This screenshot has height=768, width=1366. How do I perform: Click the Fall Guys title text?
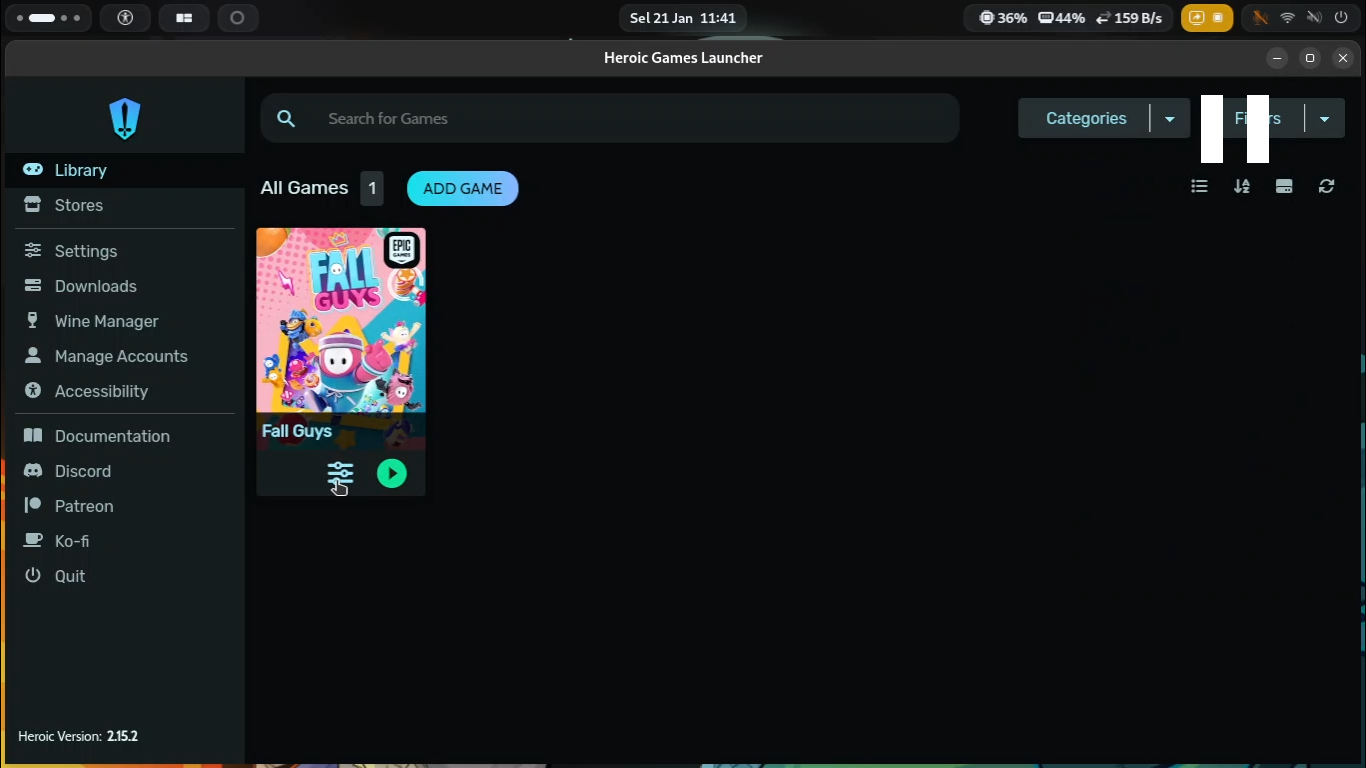[297, 431]
